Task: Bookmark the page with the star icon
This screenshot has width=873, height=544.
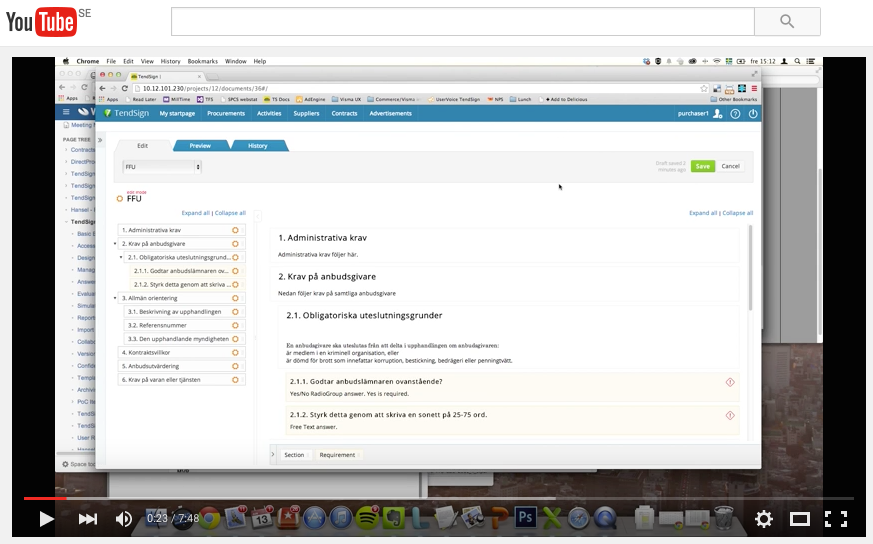Action: pyautogui.click(x=704, y=89)
